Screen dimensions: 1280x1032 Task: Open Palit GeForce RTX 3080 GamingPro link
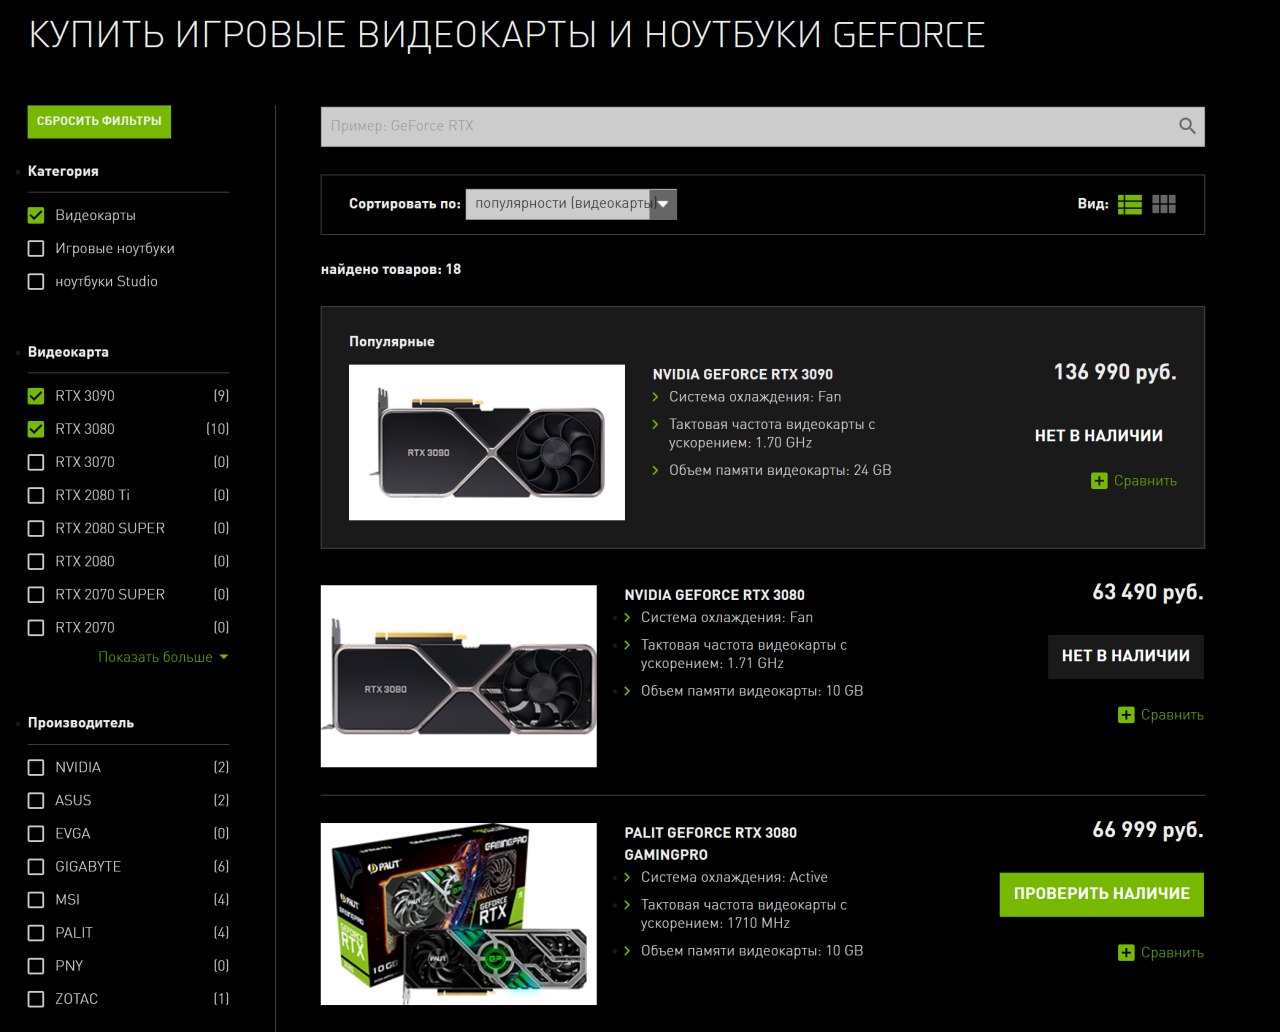[710, 843]
